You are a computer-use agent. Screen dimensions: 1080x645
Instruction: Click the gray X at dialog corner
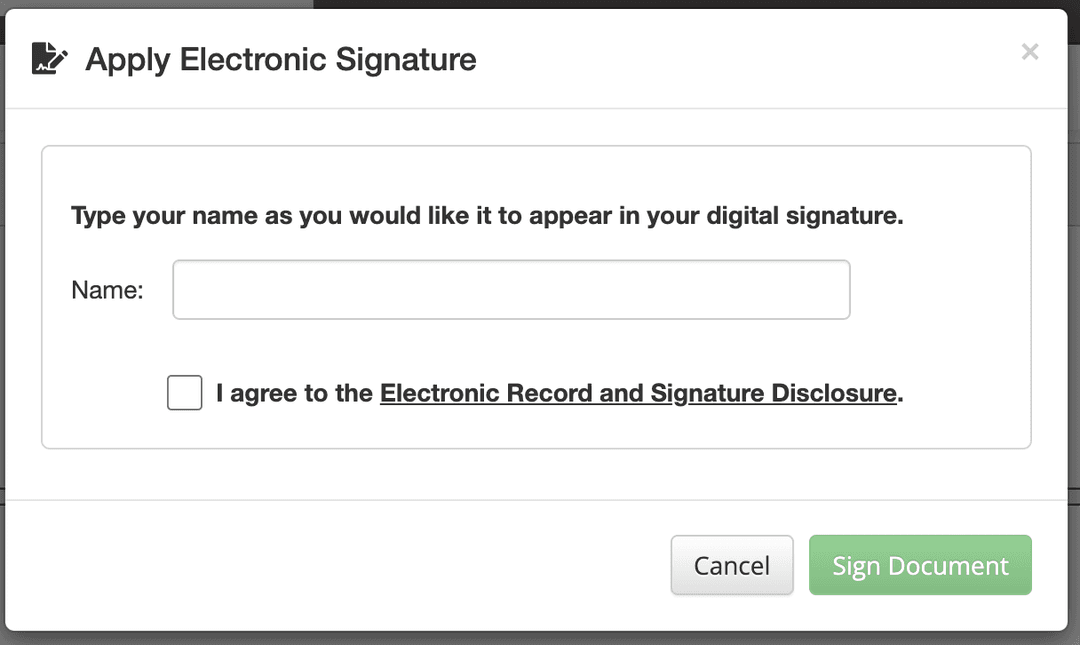tap(1030, 52)
